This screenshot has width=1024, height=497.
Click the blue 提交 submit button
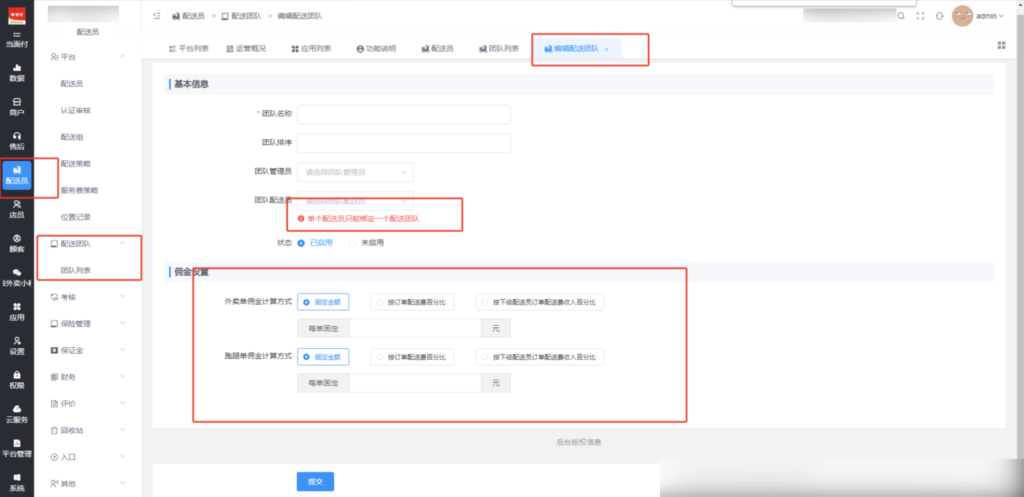pos(315,481)
